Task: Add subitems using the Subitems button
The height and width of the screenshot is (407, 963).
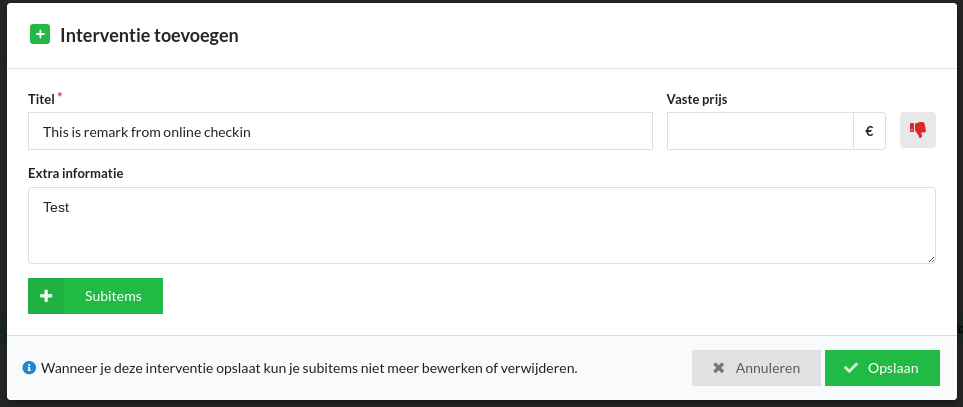Action: click(95, 296)
